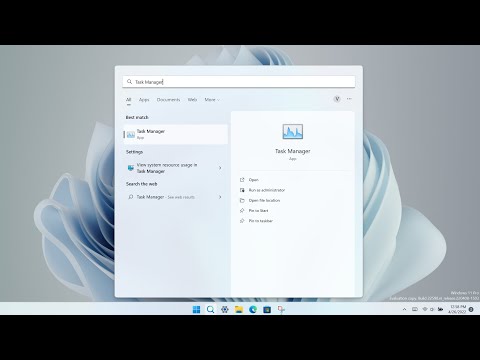Choose Run as administrator

(267, 190)
